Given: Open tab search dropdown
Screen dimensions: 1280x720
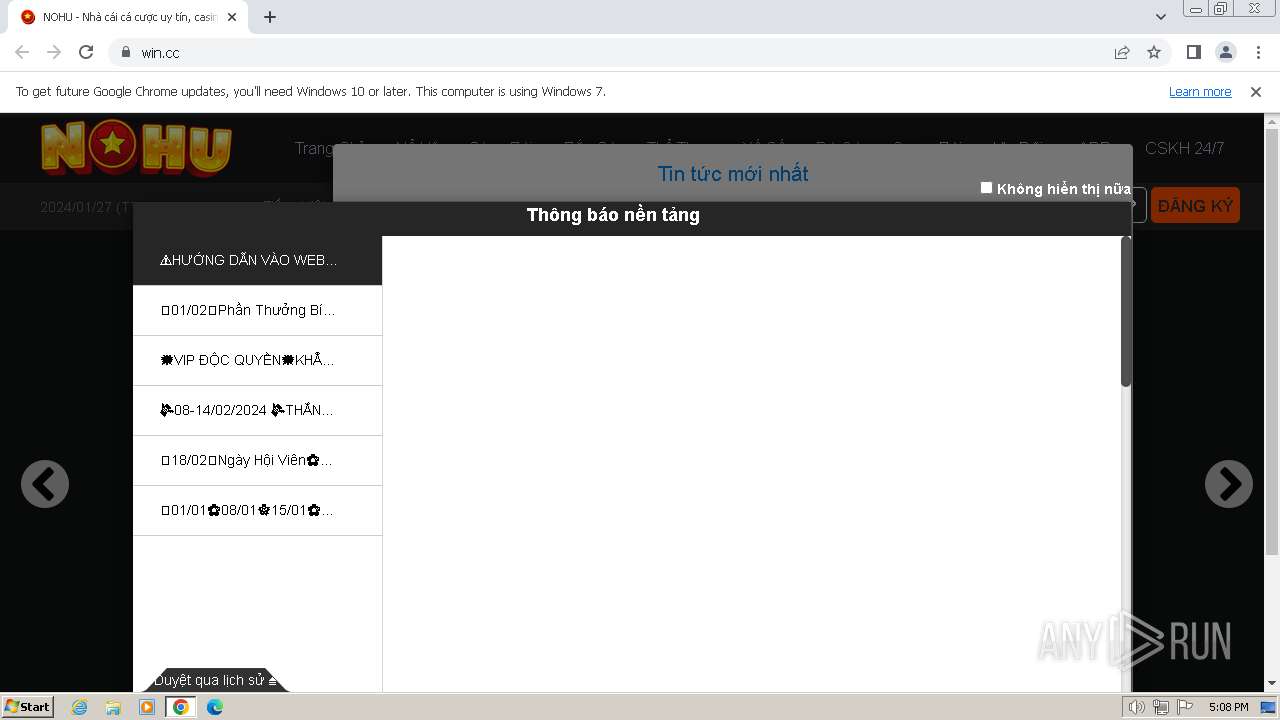Looking at the screenshot, I should pos(1161,17).
